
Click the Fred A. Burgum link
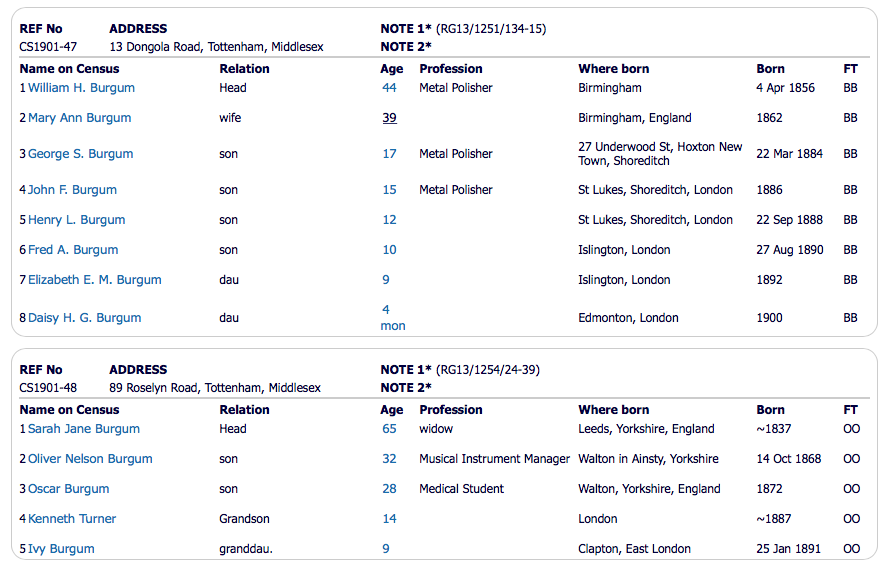(73, 250)
